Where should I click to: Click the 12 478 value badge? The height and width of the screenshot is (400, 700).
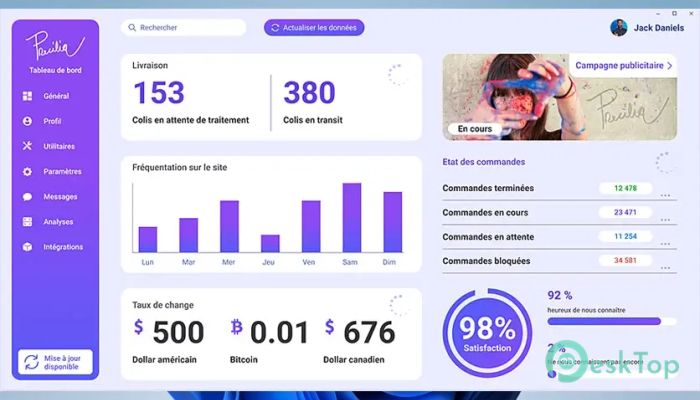click(625, 188)
